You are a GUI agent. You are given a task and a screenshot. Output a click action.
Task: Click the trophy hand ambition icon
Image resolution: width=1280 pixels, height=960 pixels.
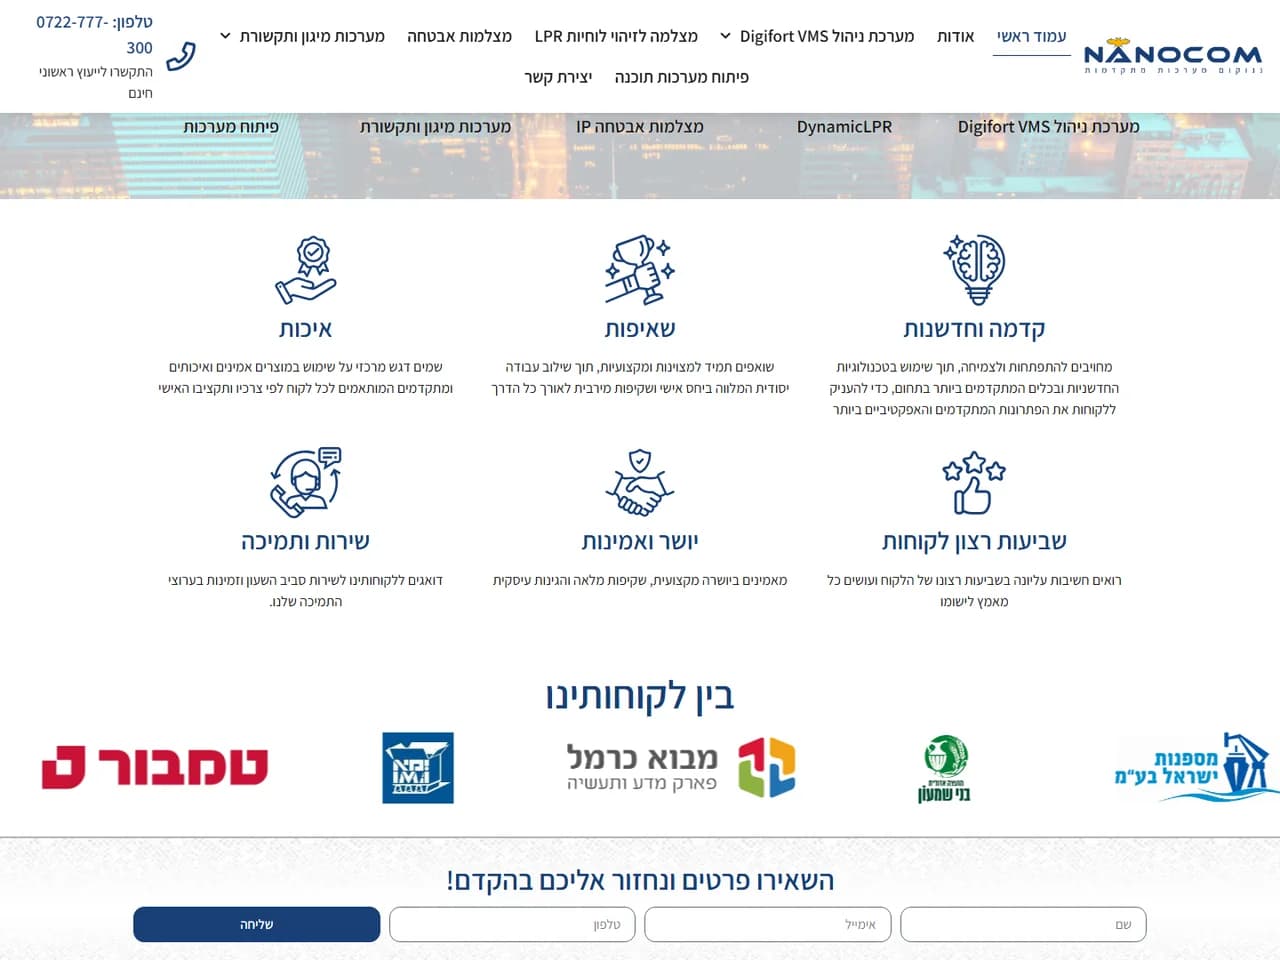click(640, 270)
